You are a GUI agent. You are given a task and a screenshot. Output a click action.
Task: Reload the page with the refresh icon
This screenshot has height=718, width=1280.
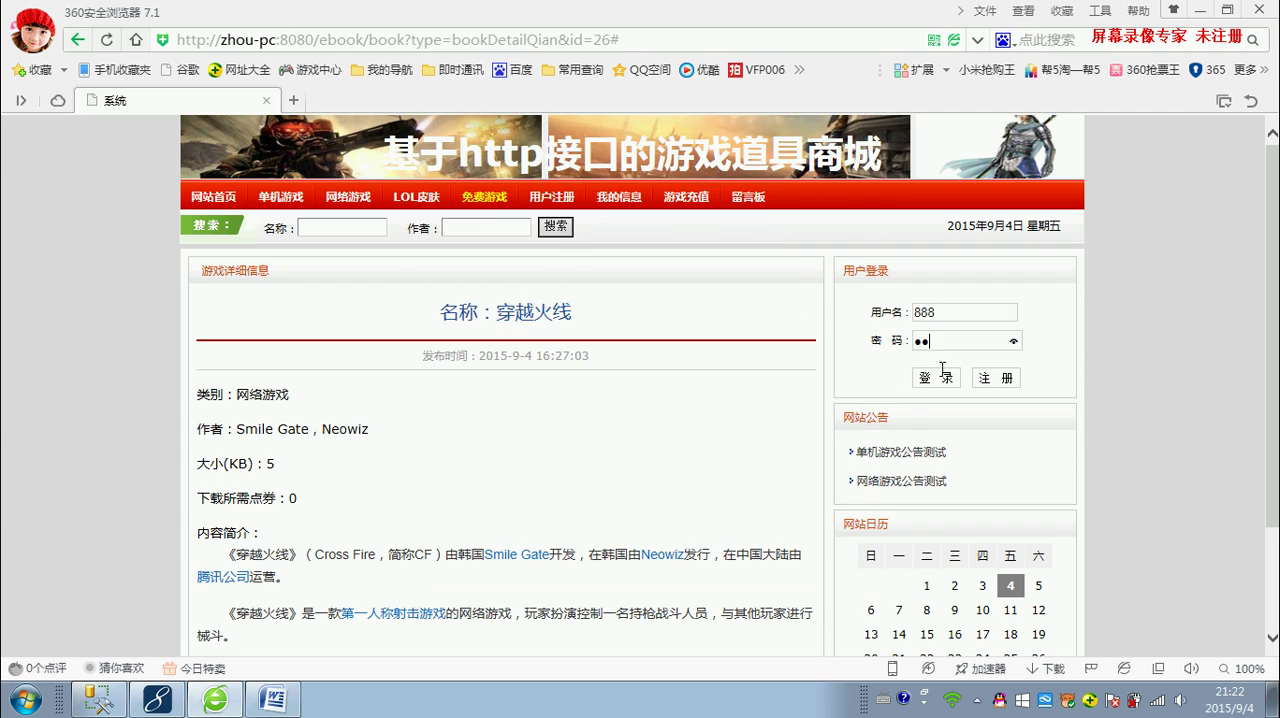point(107,40)
